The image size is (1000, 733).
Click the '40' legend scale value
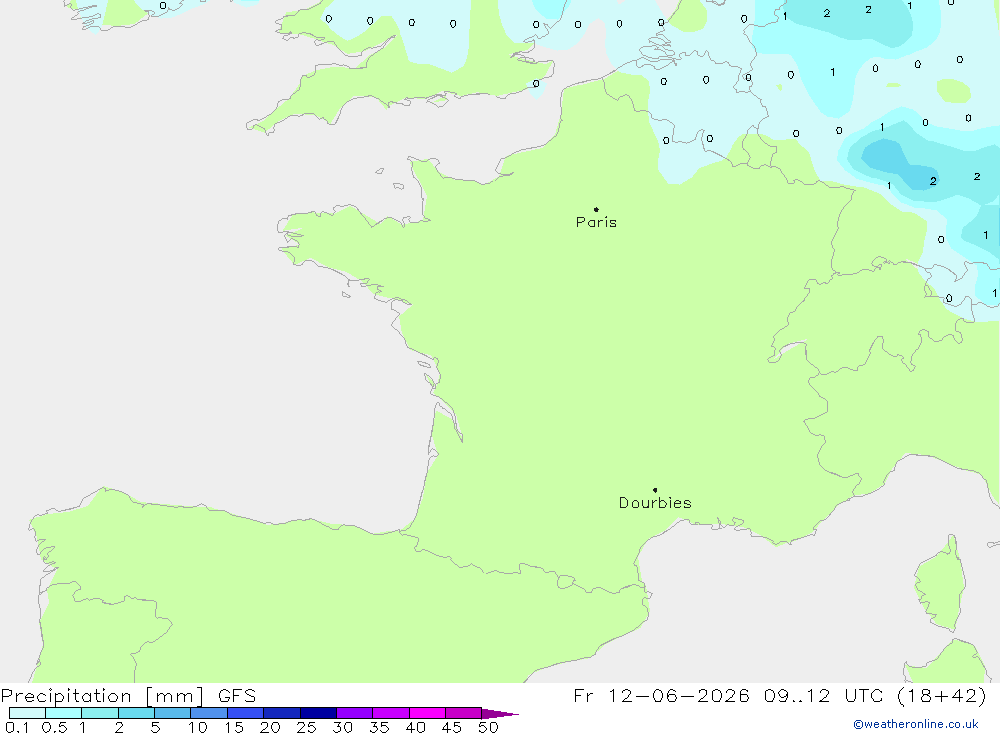(416, 727)
